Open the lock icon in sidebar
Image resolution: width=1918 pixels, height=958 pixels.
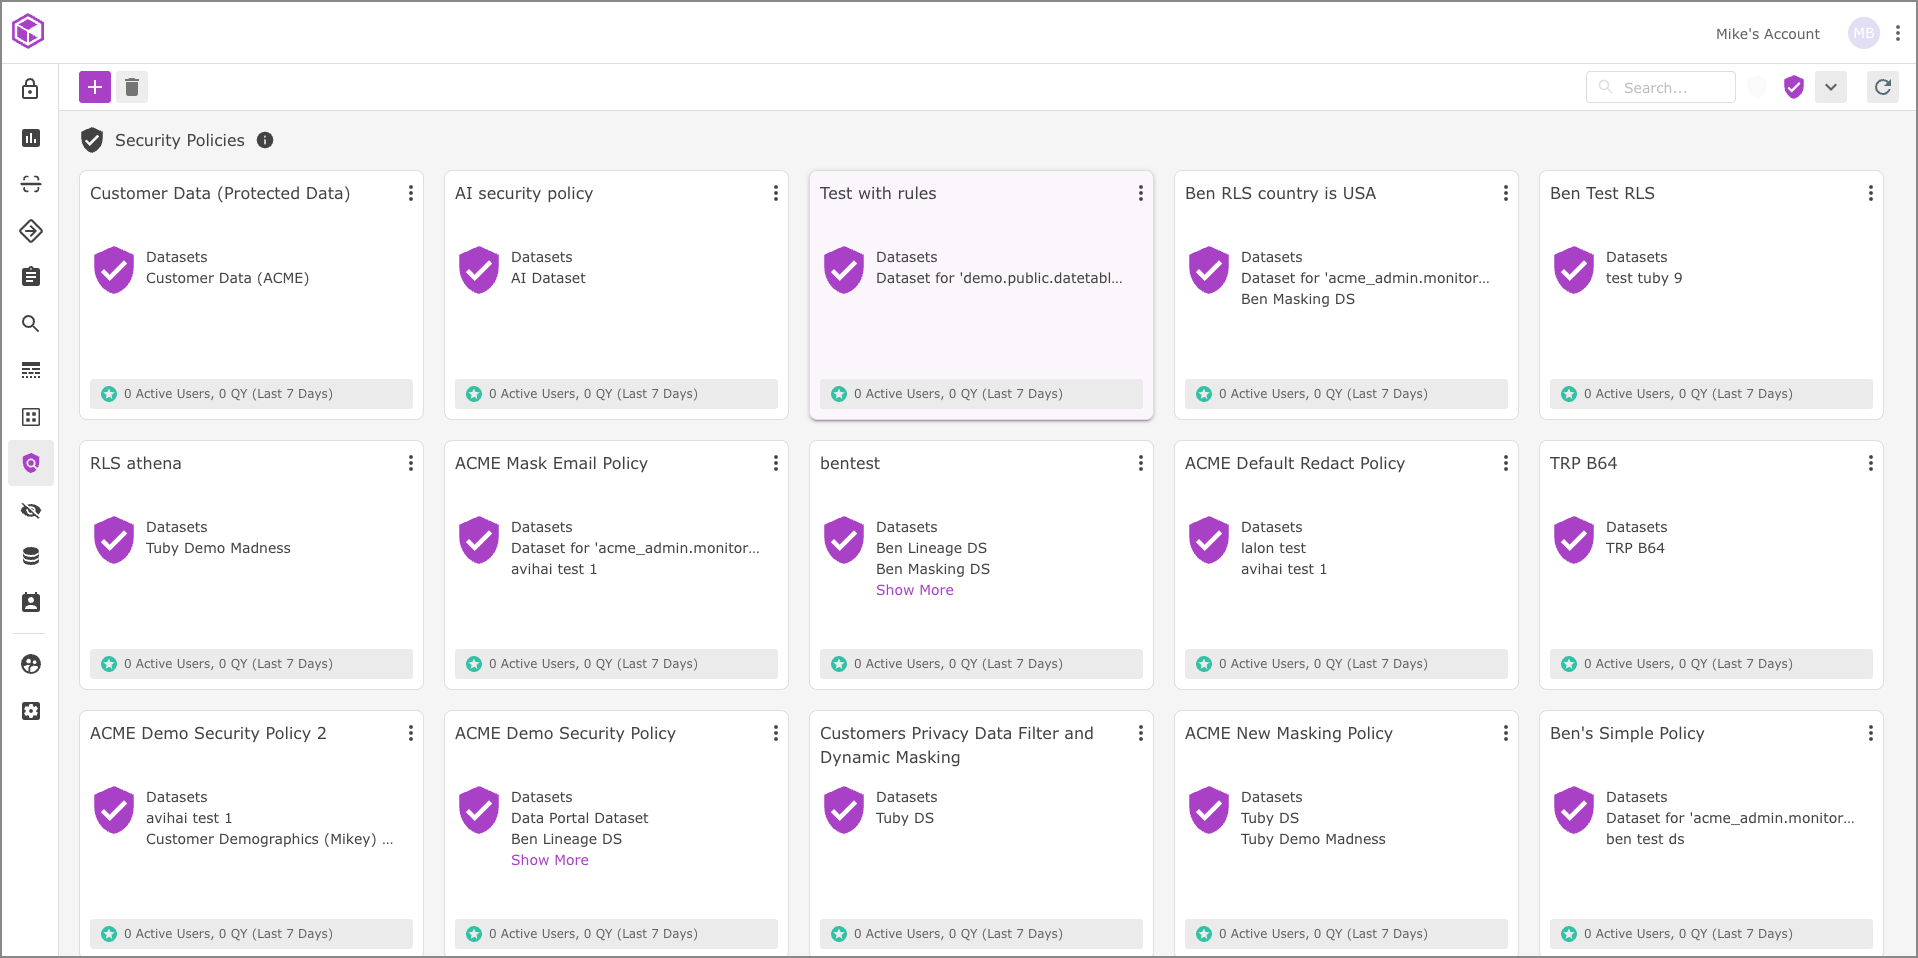31,89
